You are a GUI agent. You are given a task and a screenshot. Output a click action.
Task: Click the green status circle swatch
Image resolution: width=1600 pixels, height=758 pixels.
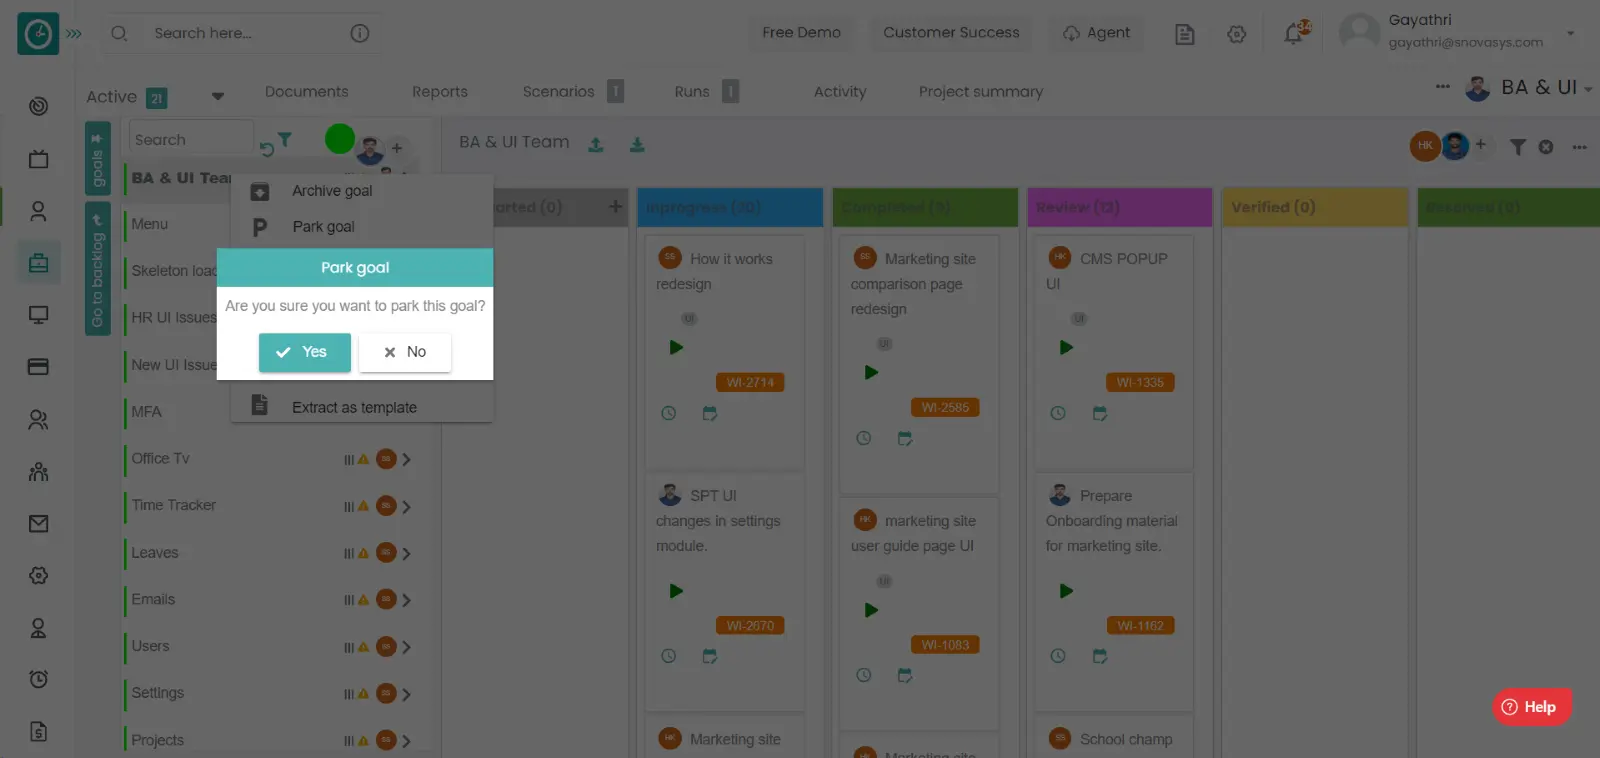pyautogui.click(x=340, y=139)
